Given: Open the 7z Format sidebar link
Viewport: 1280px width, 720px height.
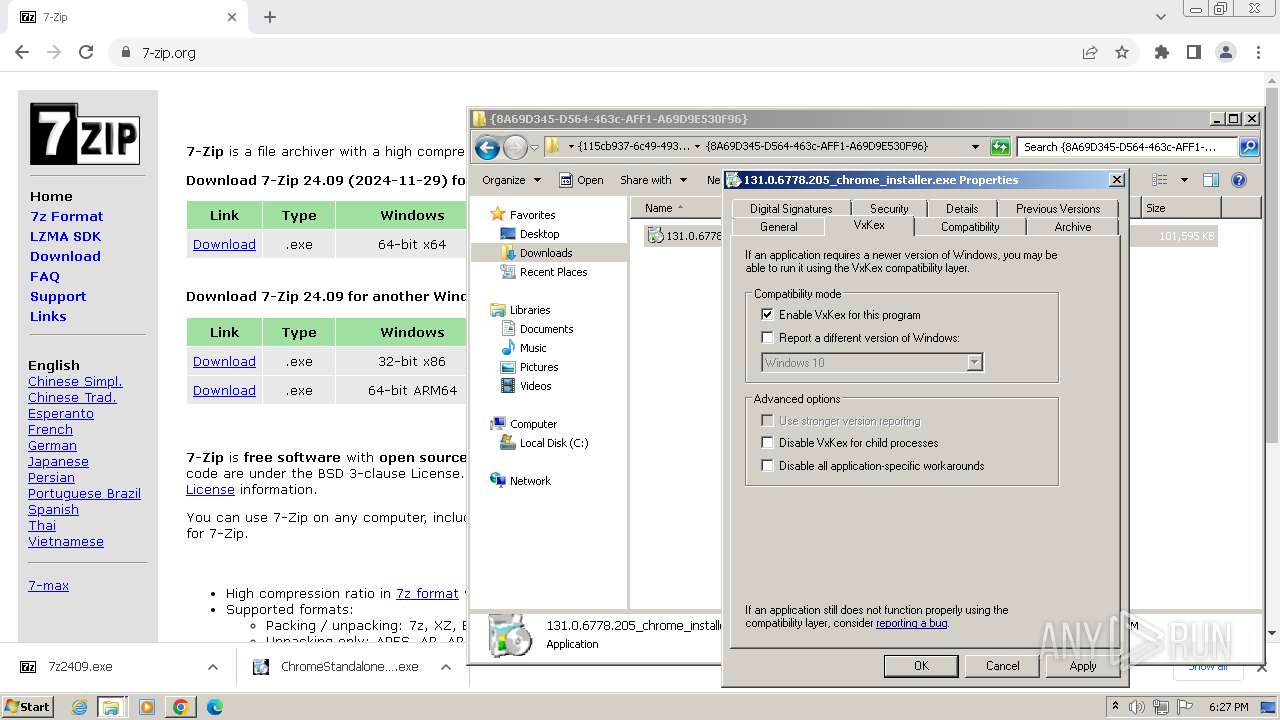Looking at the screenshot, I should [x=66, y=216].
